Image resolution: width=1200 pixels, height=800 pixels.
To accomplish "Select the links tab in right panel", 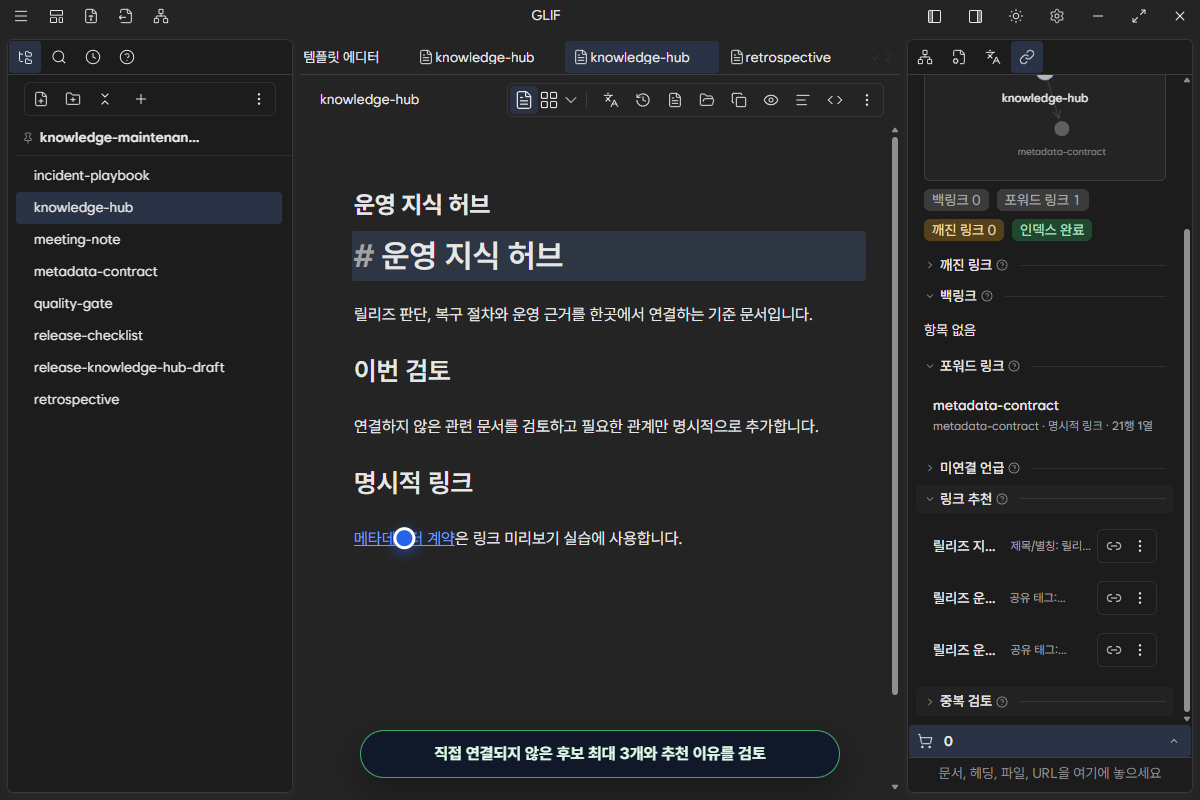I will pos(1027,57).
